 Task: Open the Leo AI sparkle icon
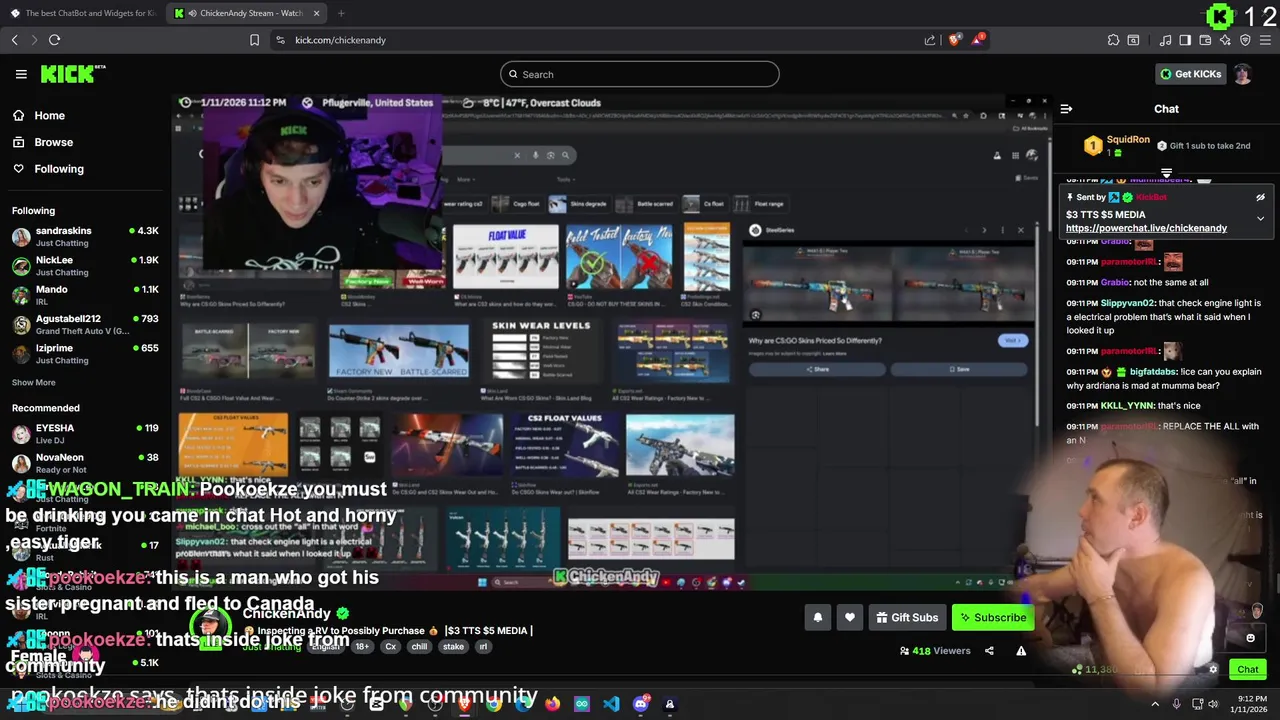pyautogui.click(x=1225, y=40)
